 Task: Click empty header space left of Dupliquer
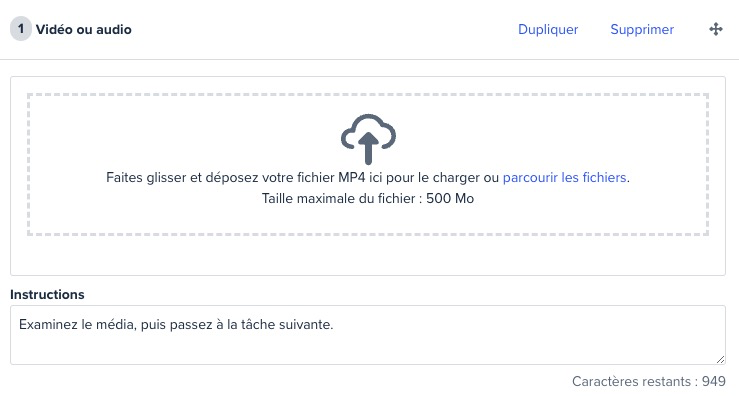pos(325,29)
